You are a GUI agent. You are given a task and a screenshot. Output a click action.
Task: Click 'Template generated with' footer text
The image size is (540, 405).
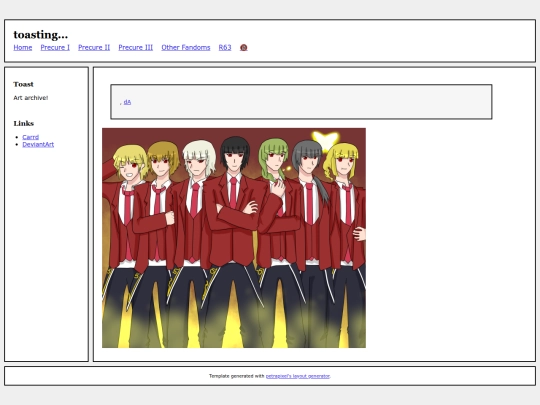coord(237,376)
